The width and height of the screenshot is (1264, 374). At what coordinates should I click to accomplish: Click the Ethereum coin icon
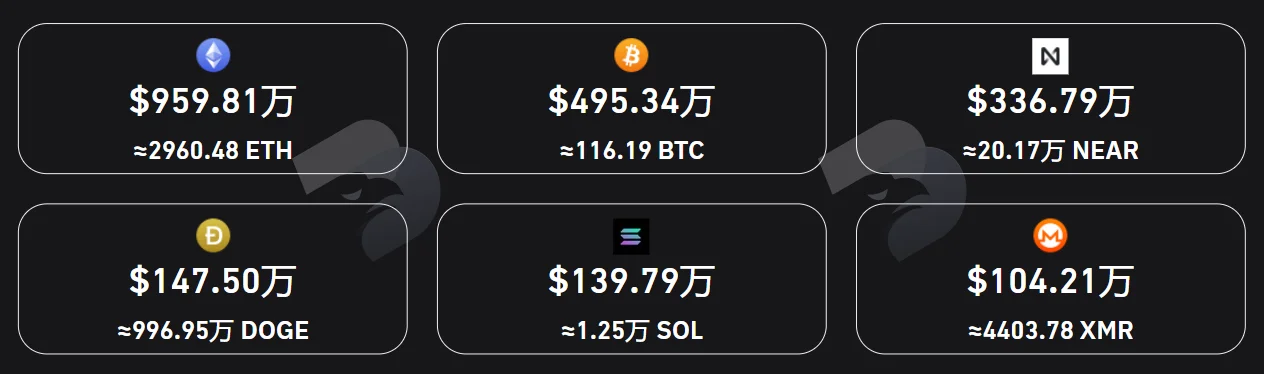(x=212, y=56)
